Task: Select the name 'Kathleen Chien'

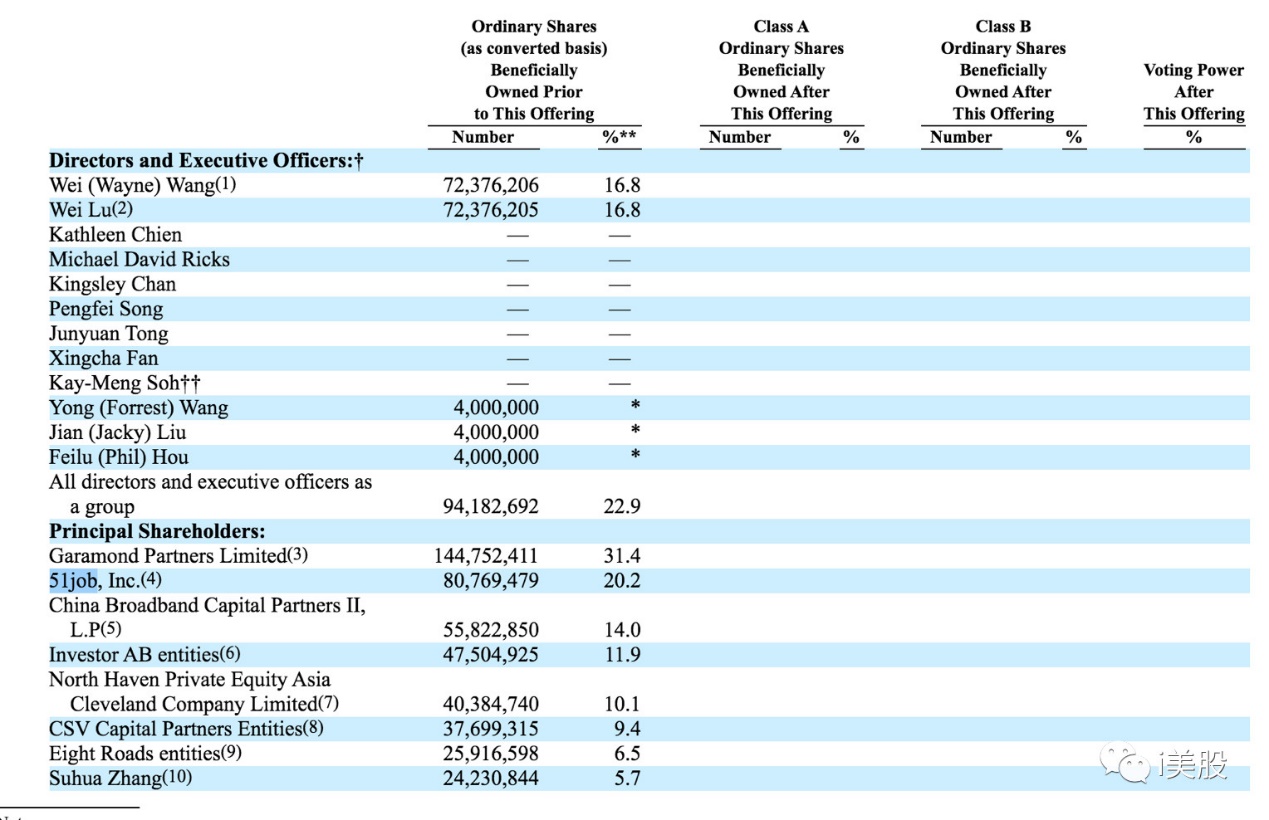Action: (116, 235)
